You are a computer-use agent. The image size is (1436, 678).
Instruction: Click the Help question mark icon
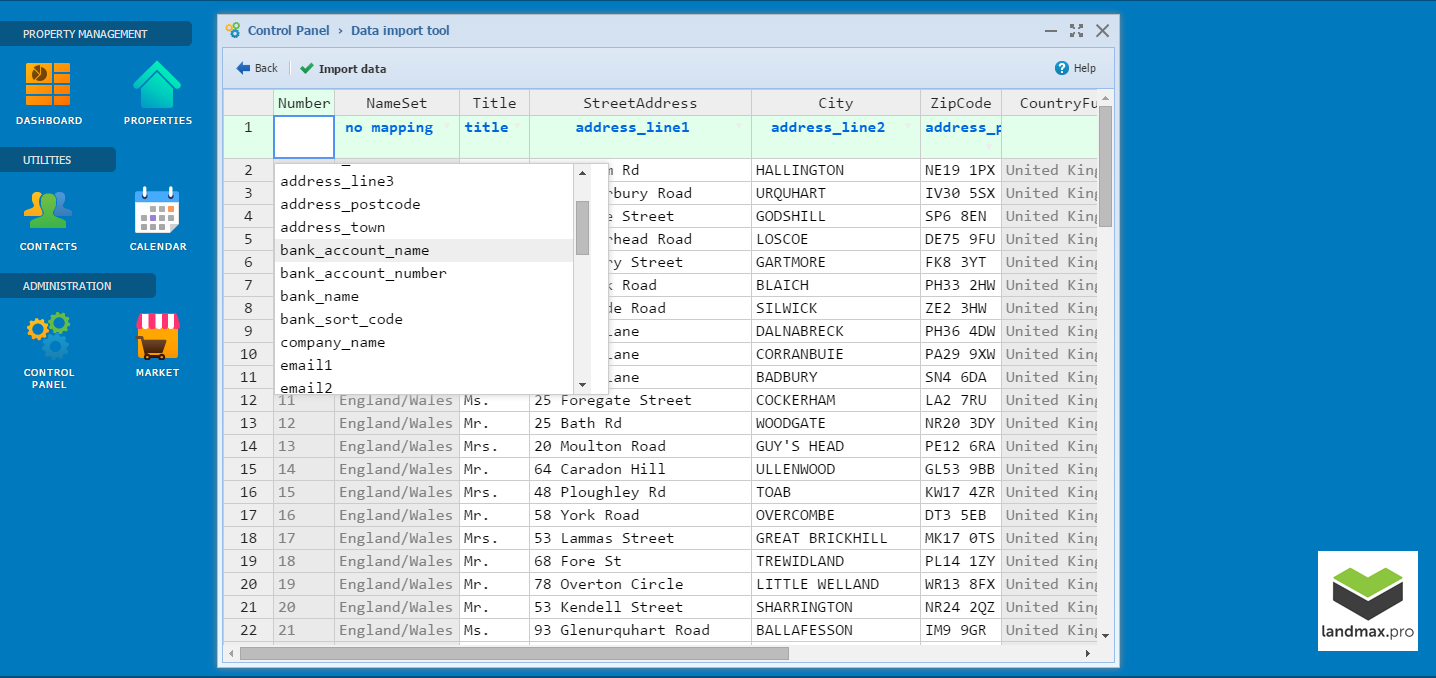click(1062, 68)
